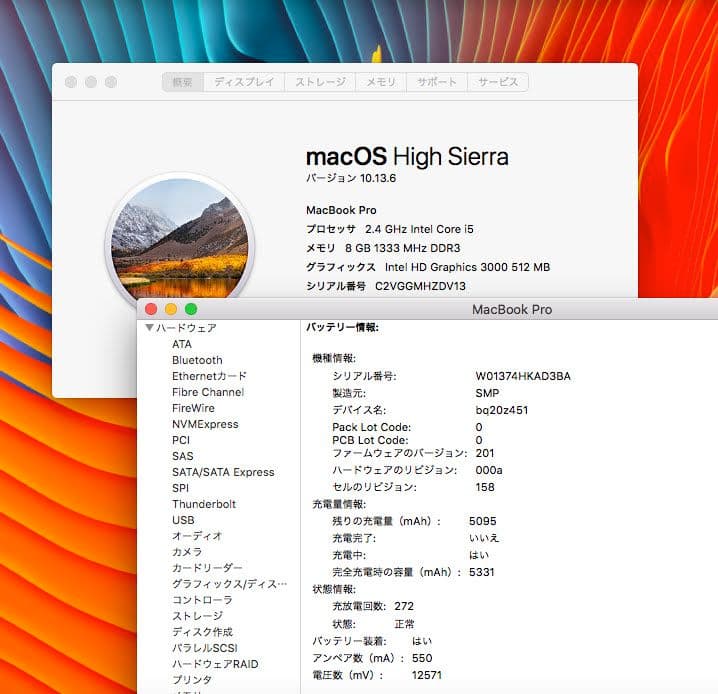Select PCI in the sidebar
This screenshot has width=718, height=694.
[x=181, y=440]
